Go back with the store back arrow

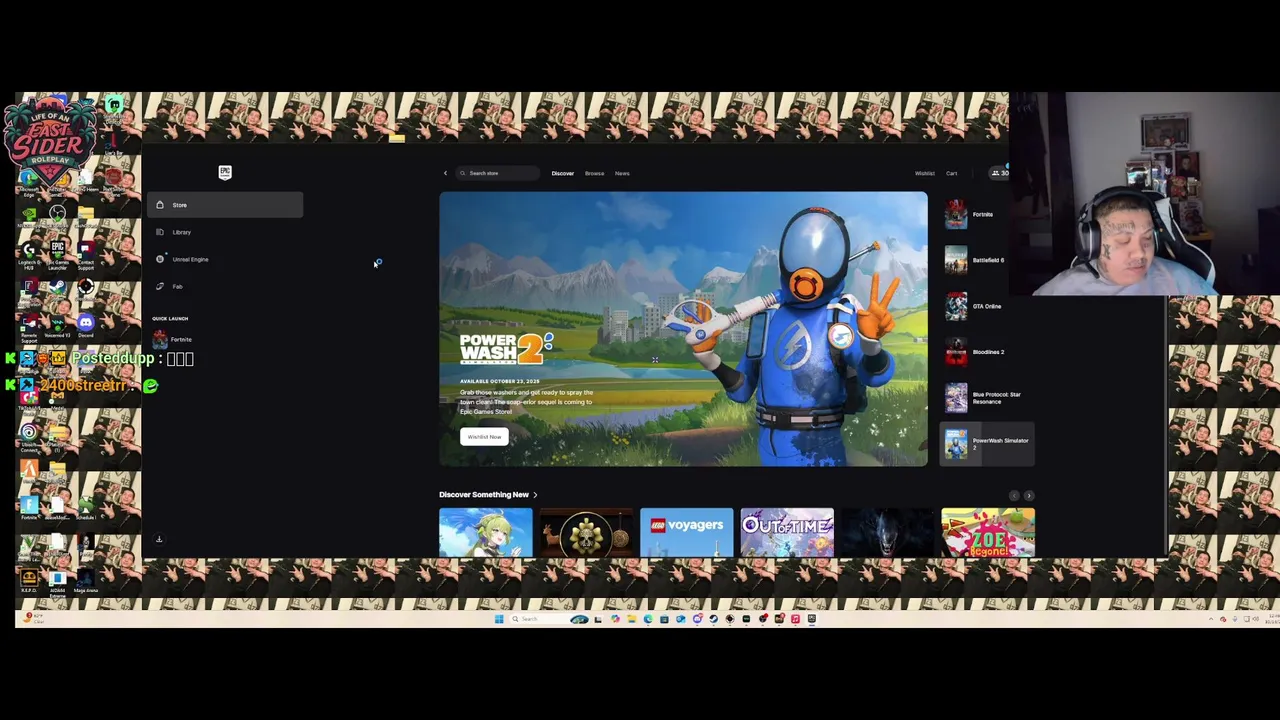click(446, 173)
